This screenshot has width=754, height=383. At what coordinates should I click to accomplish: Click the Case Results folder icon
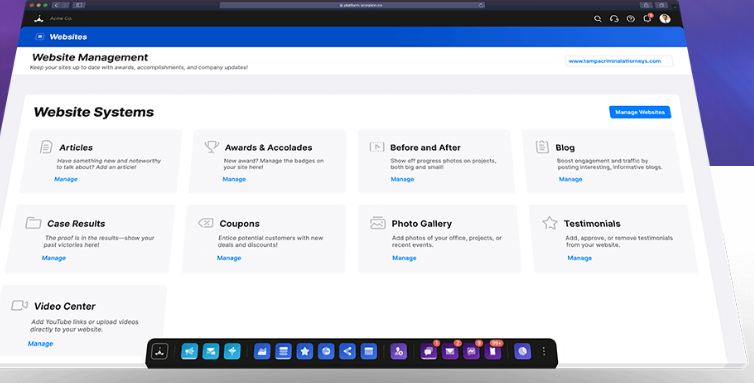(x=33, y=223)
